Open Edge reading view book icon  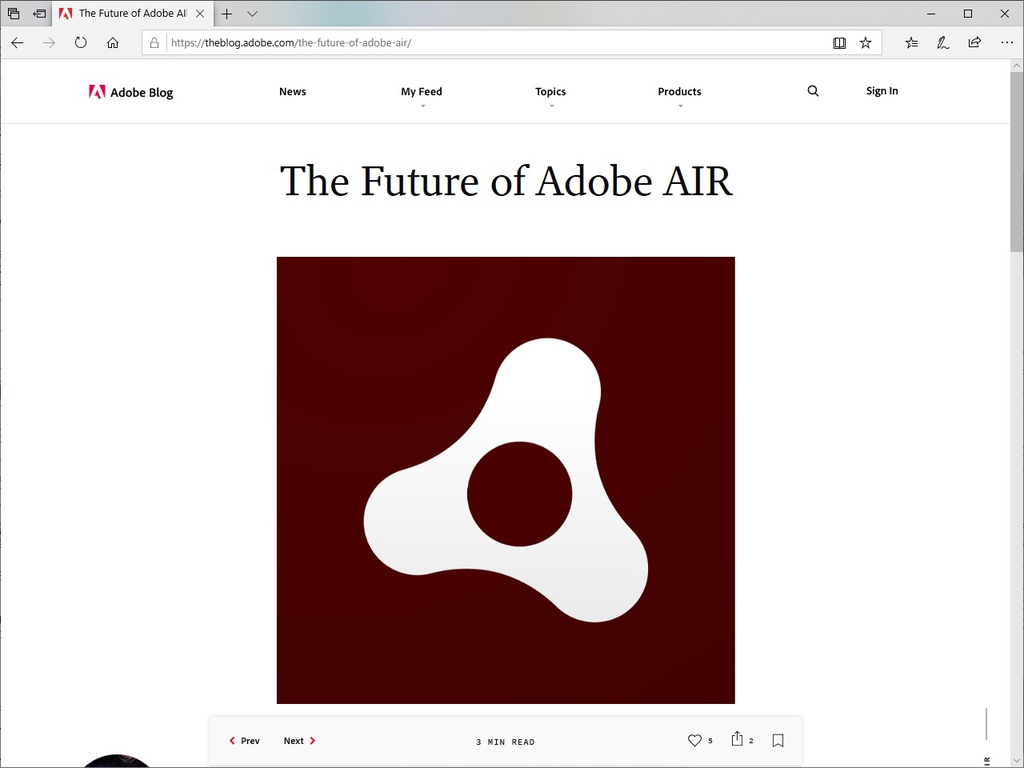[838, 43]
